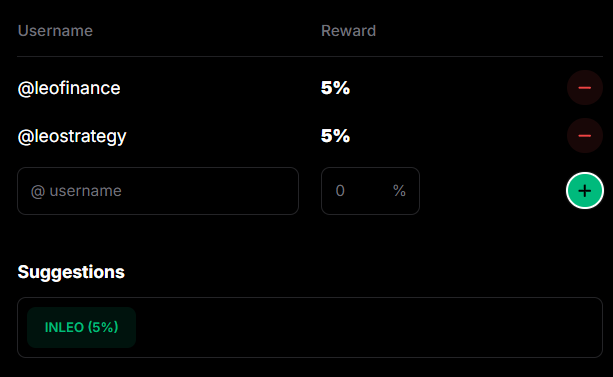Viewport: 613px width, 377px height.
Task: Apply the INLEO (5%) suggestion
Action: (81, 327)
